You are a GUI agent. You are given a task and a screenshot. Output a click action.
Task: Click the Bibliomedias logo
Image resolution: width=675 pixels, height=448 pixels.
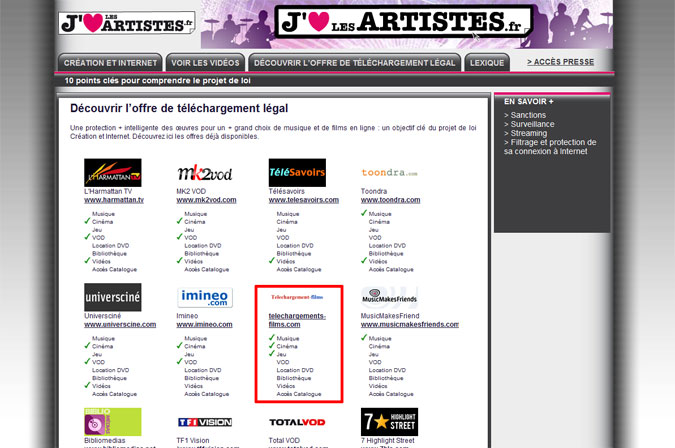(x=113, y=422)
